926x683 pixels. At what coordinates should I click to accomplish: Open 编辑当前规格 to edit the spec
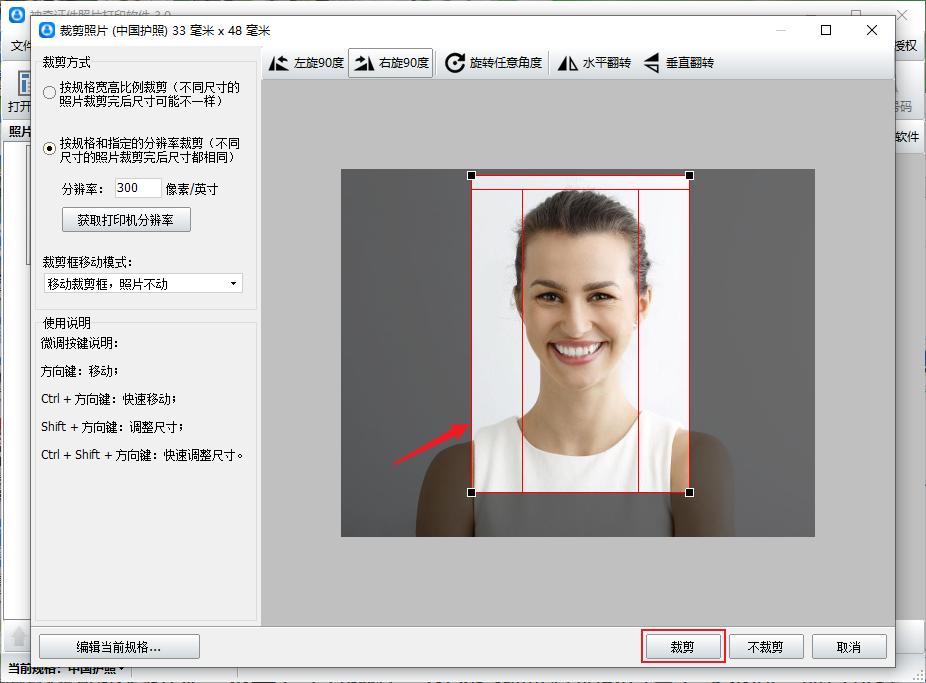pos(117,646)
